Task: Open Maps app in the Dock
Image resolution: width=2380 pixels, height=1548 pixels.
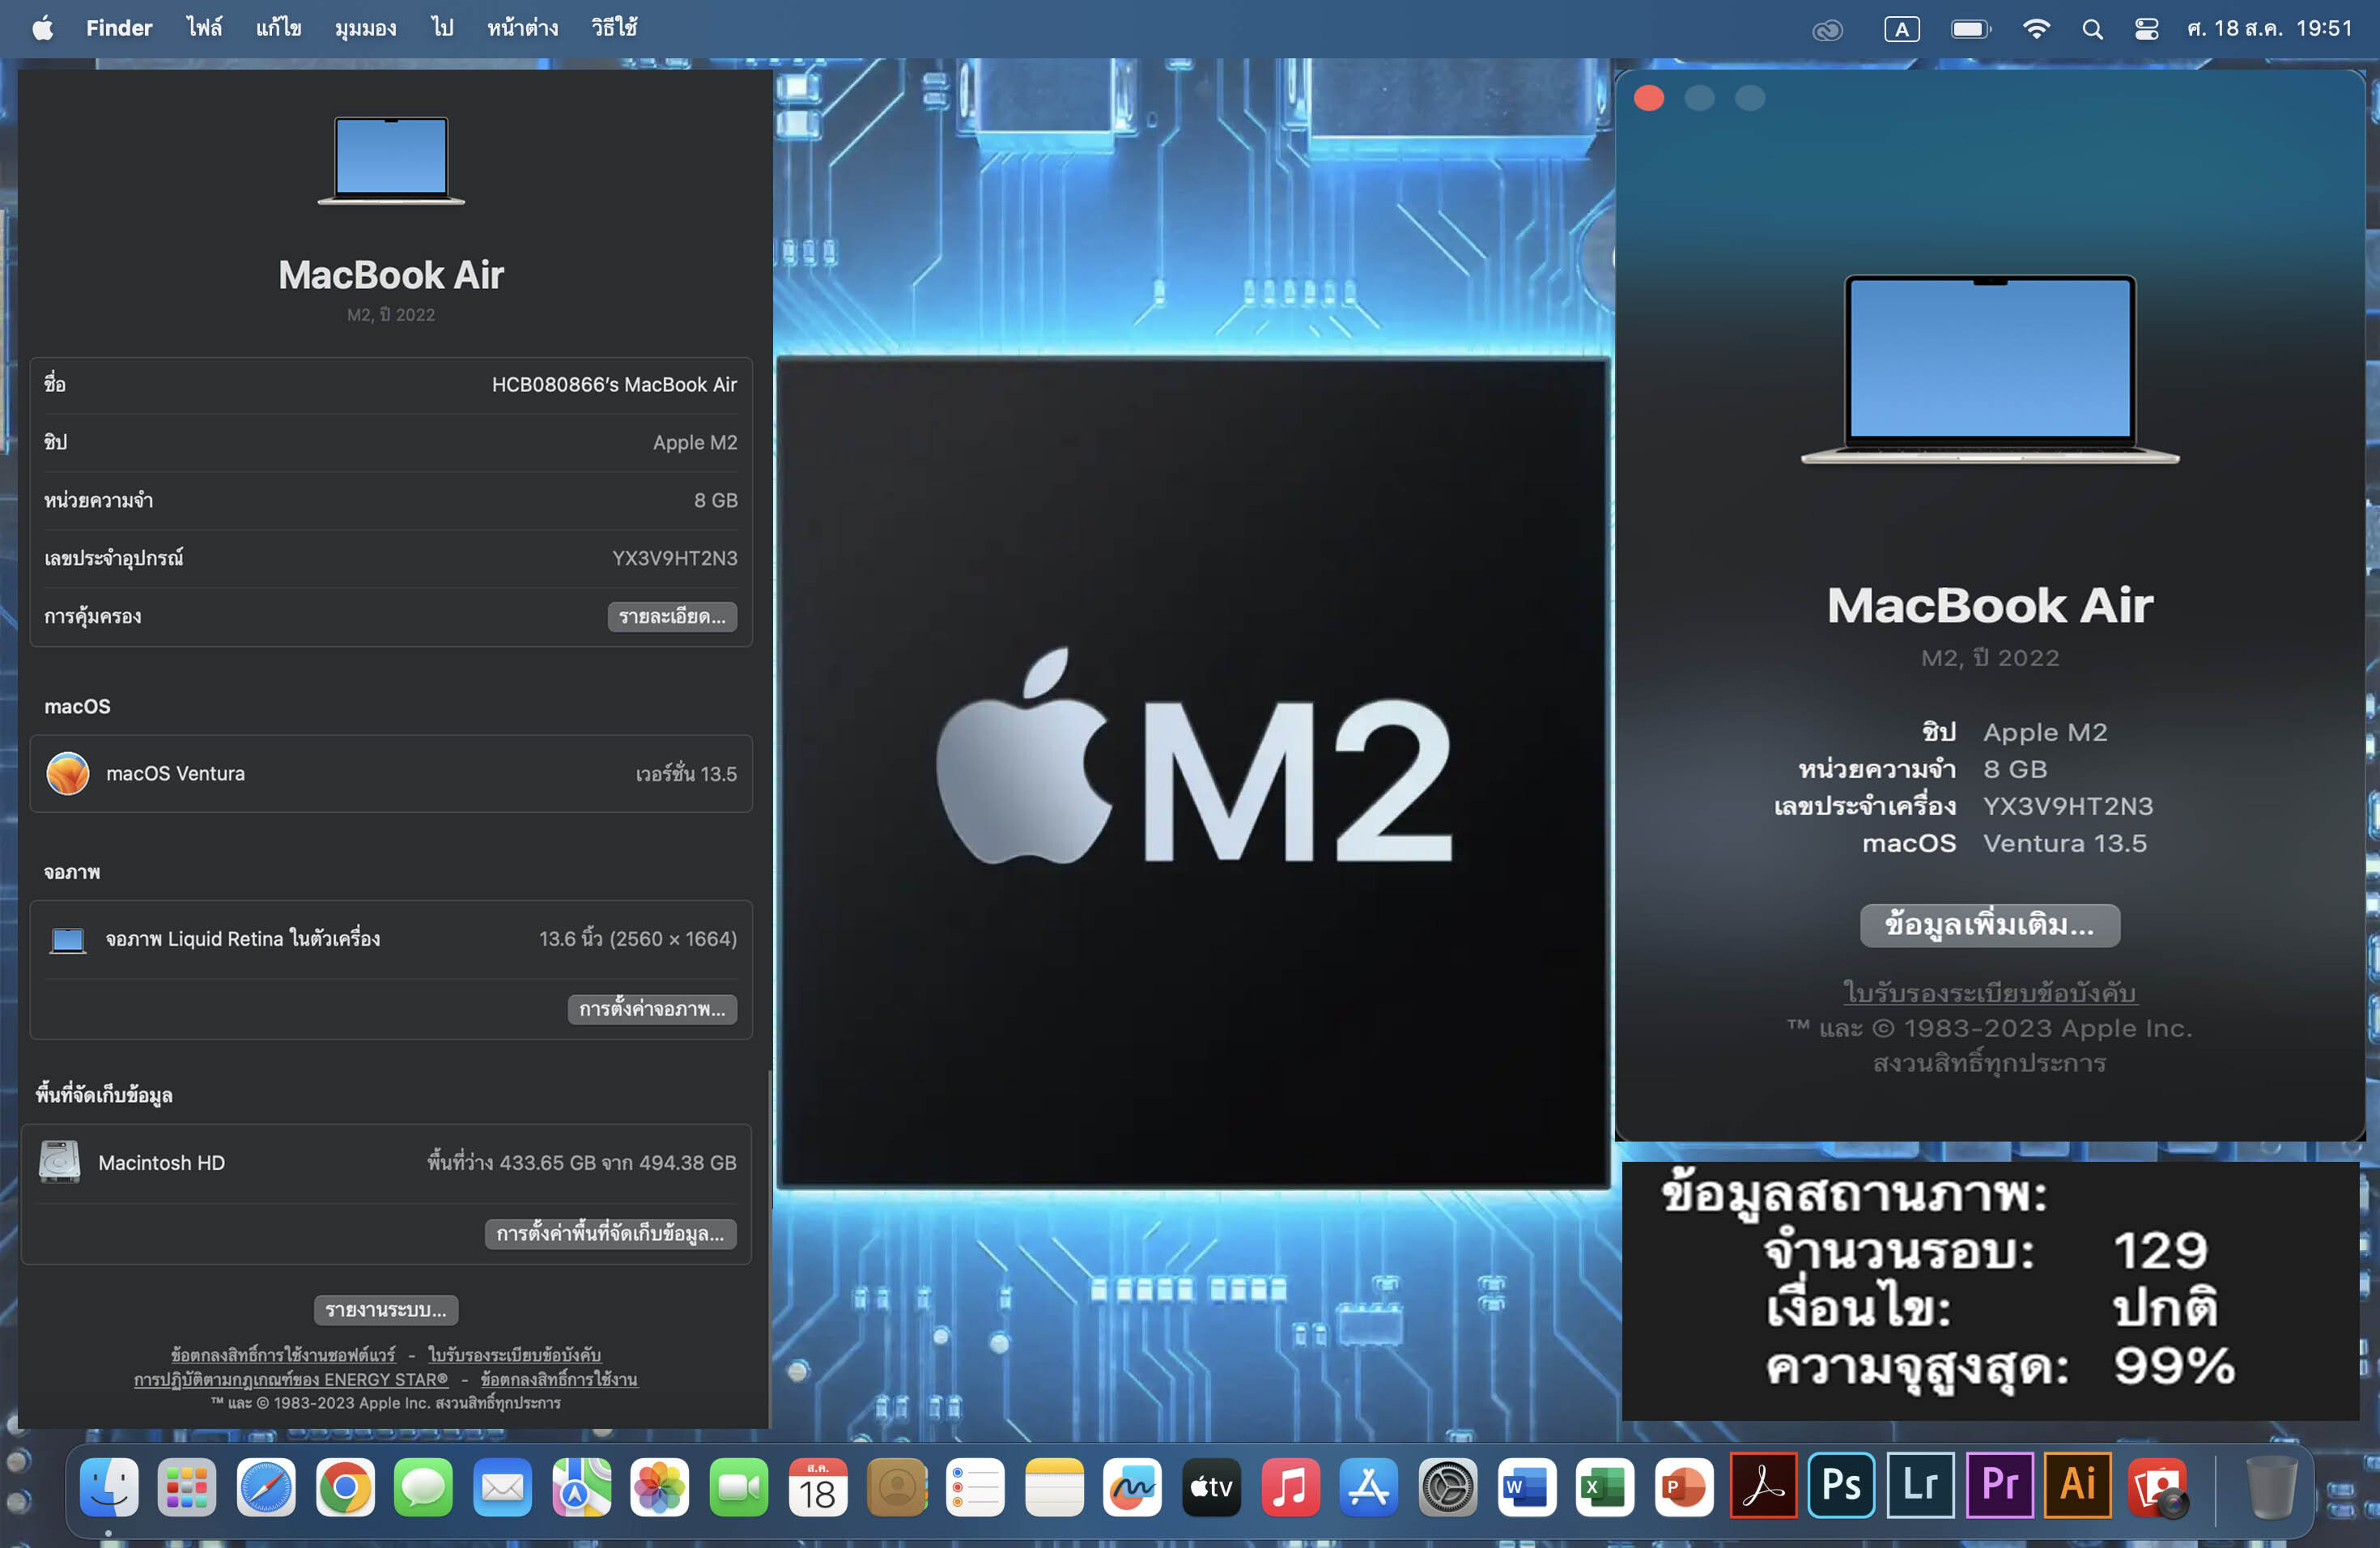Action: (x=581, y=1487)
